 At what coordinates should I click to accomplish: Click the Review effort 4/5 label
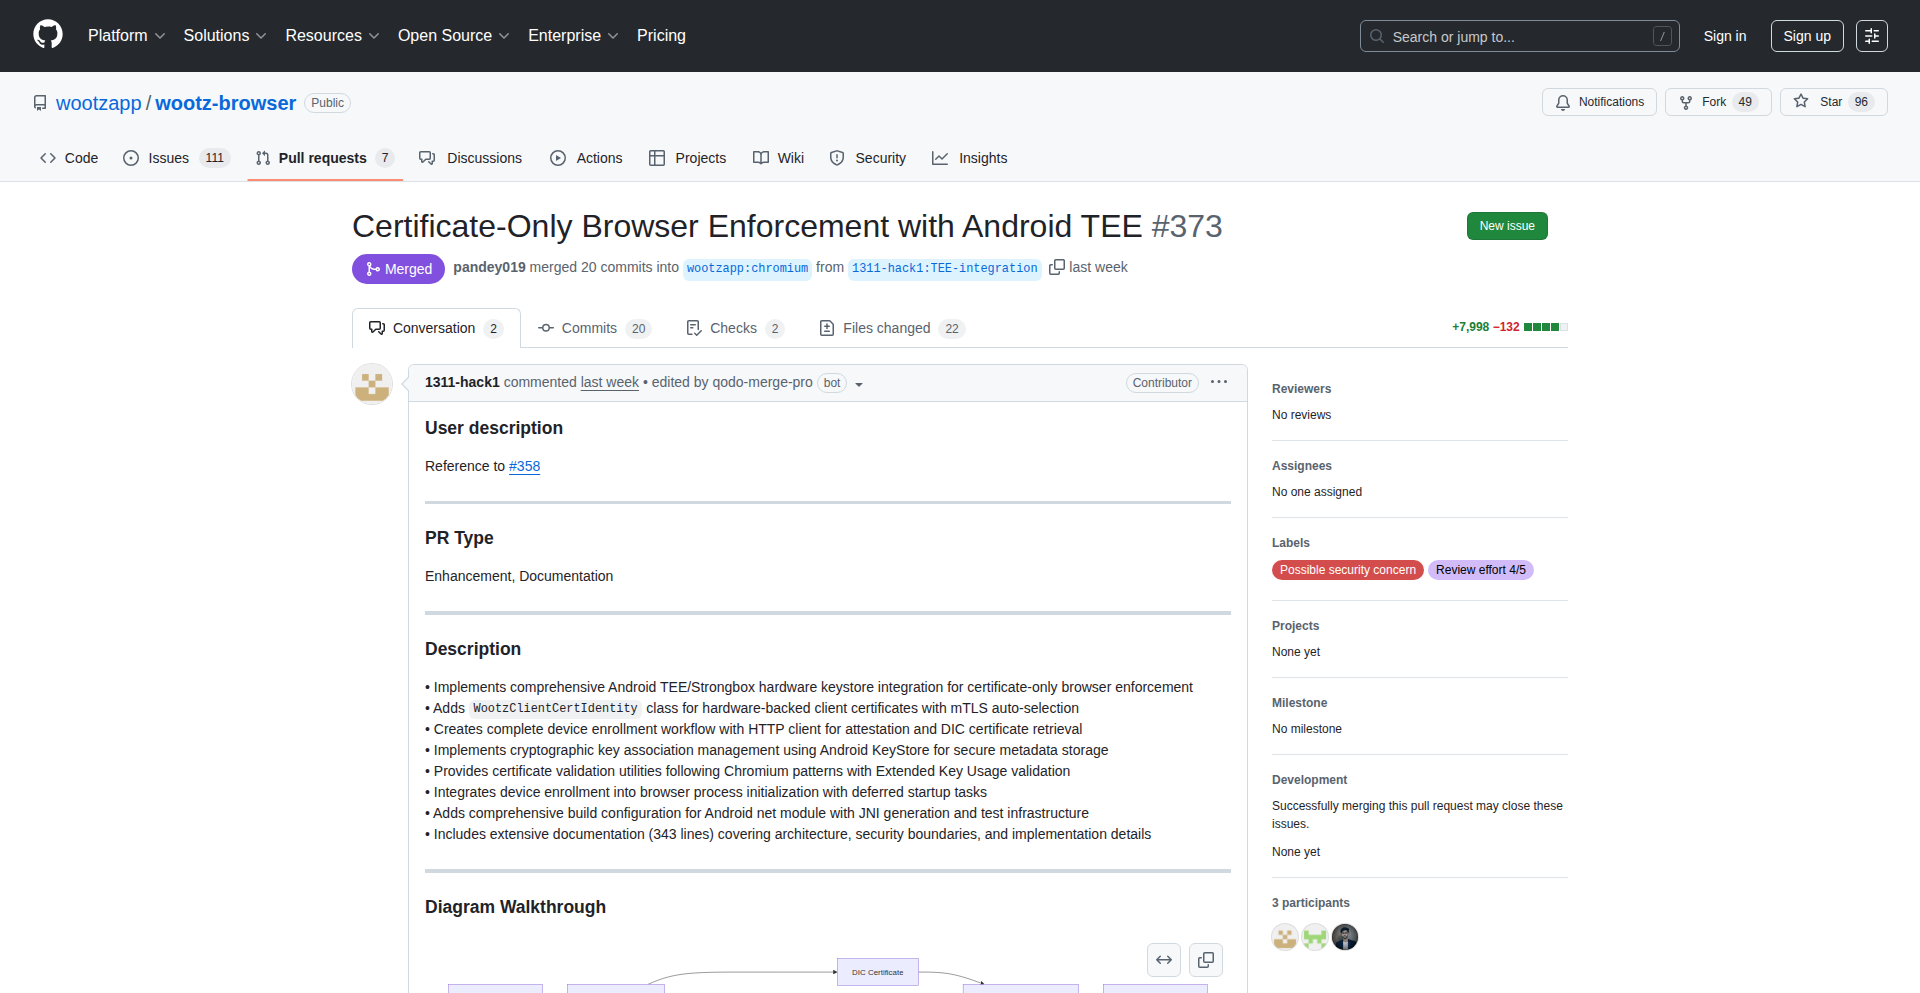point(1481,570)
